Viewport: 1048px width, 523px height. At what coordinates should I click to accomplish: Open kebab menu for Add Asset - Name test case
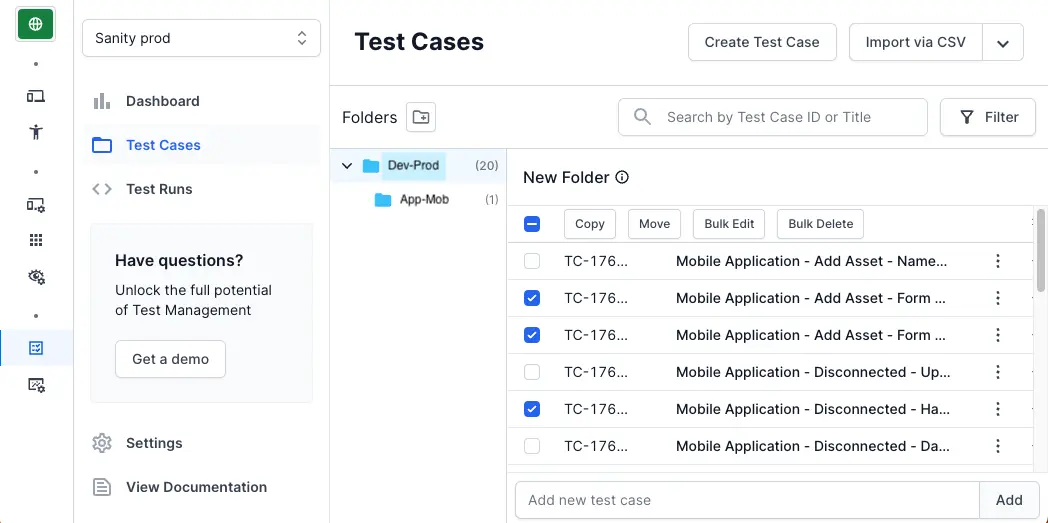tap(997, 261)
